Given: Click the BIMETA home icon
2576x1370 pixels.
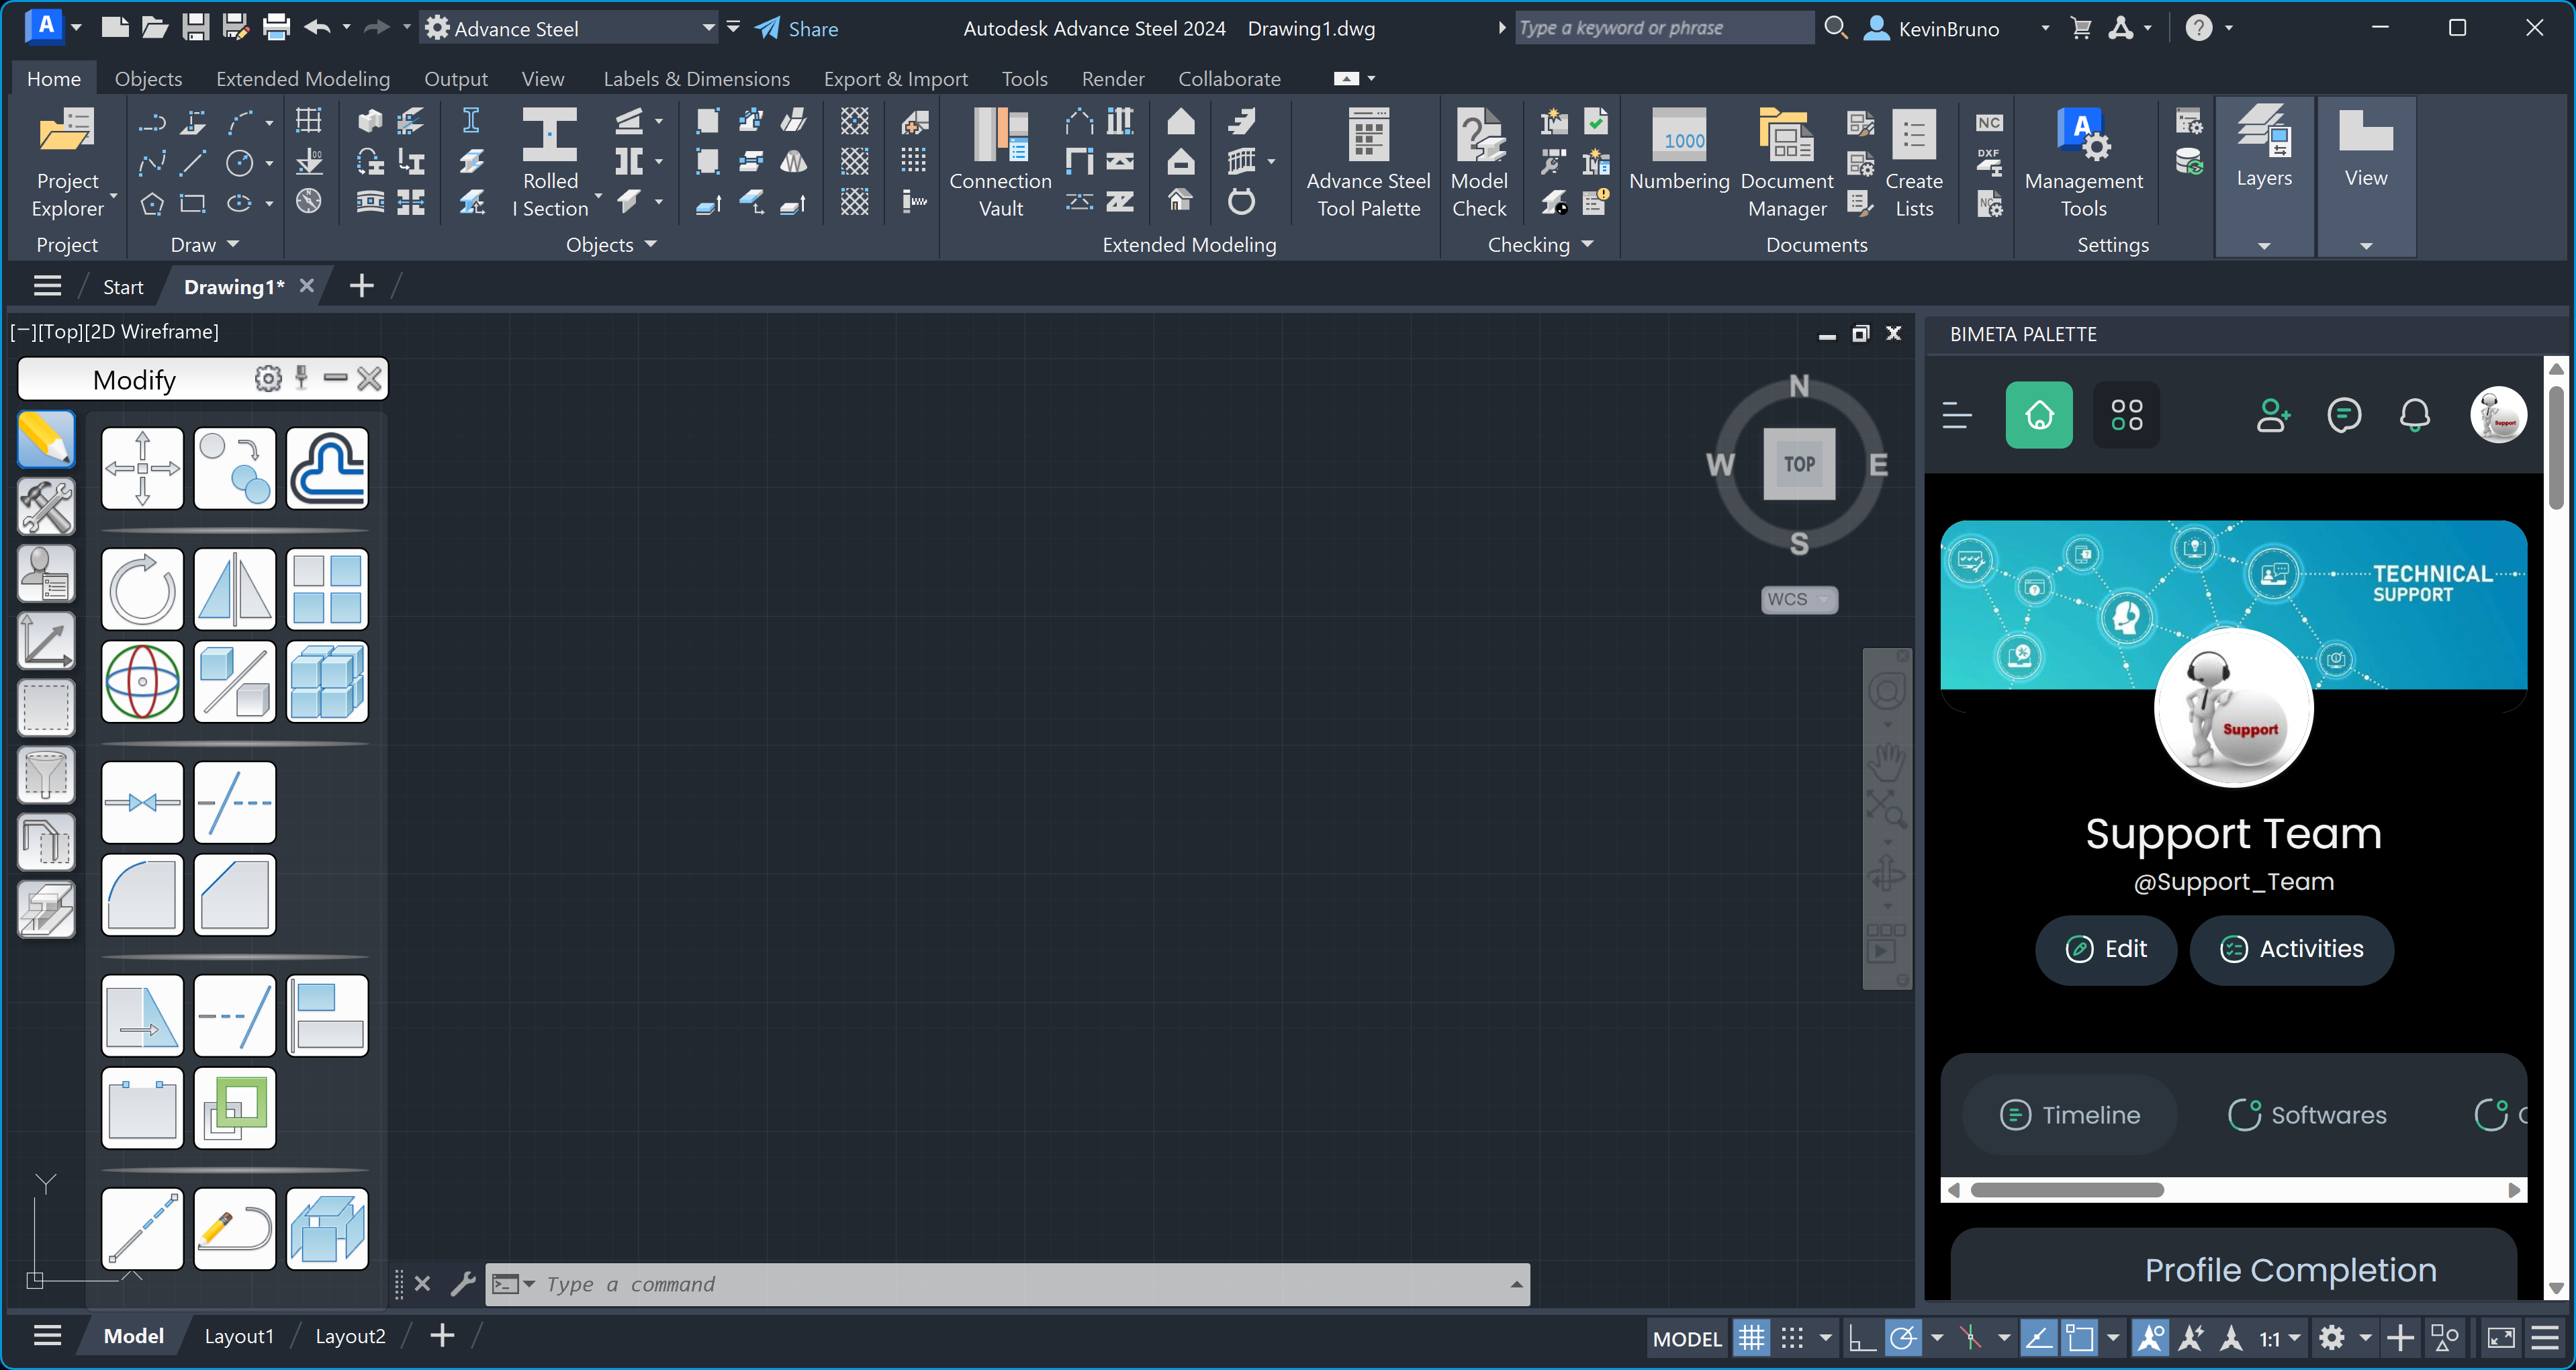Looking at the screenshot, I should (2039, 415).
